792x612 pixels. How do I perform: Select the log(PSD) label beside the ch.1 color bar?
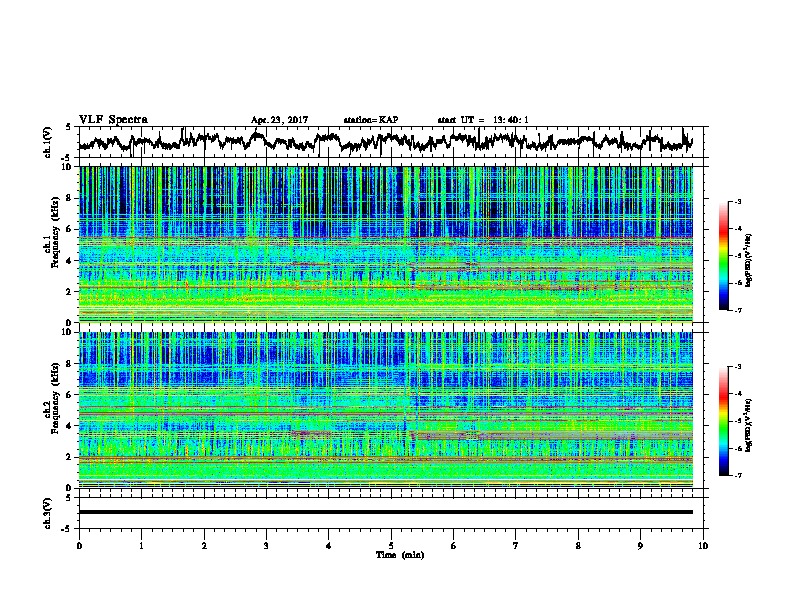coord(749,260)
